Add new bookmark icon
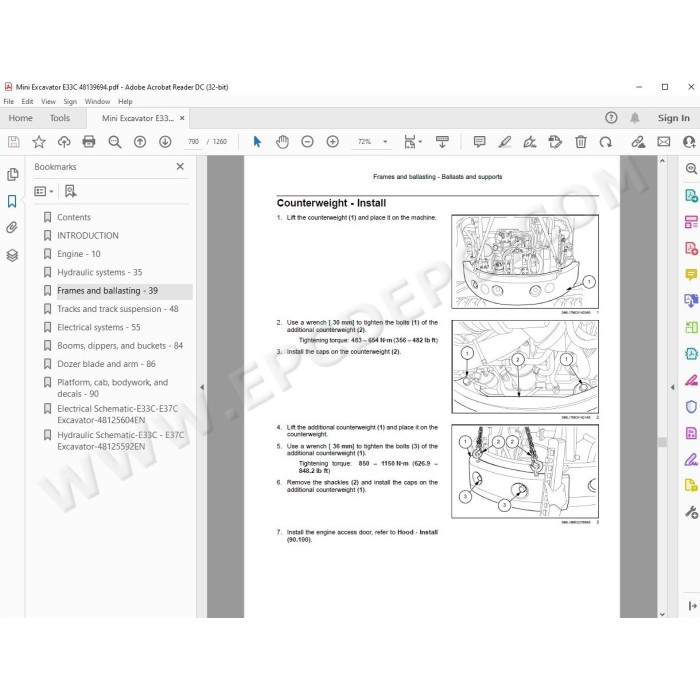 (70, 192)
